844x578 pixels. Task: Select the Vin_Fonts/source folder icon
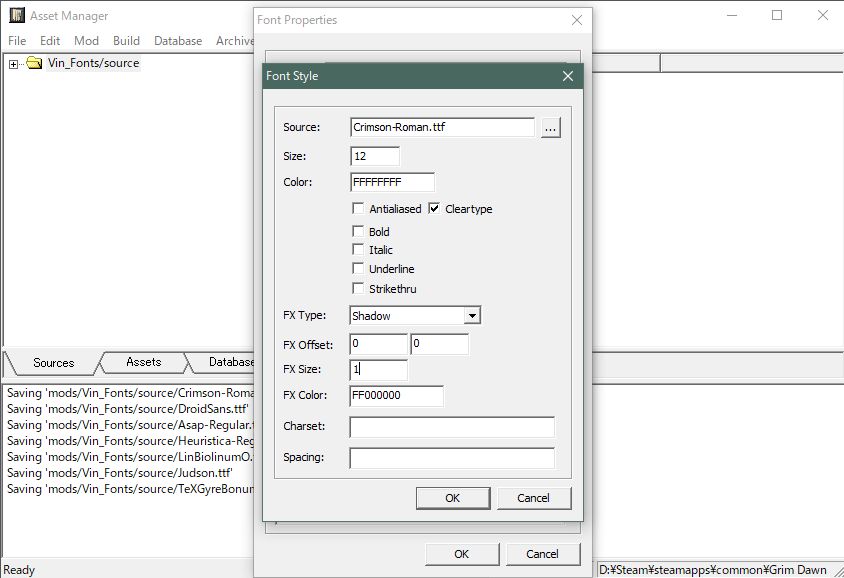[x=34, y=64]
